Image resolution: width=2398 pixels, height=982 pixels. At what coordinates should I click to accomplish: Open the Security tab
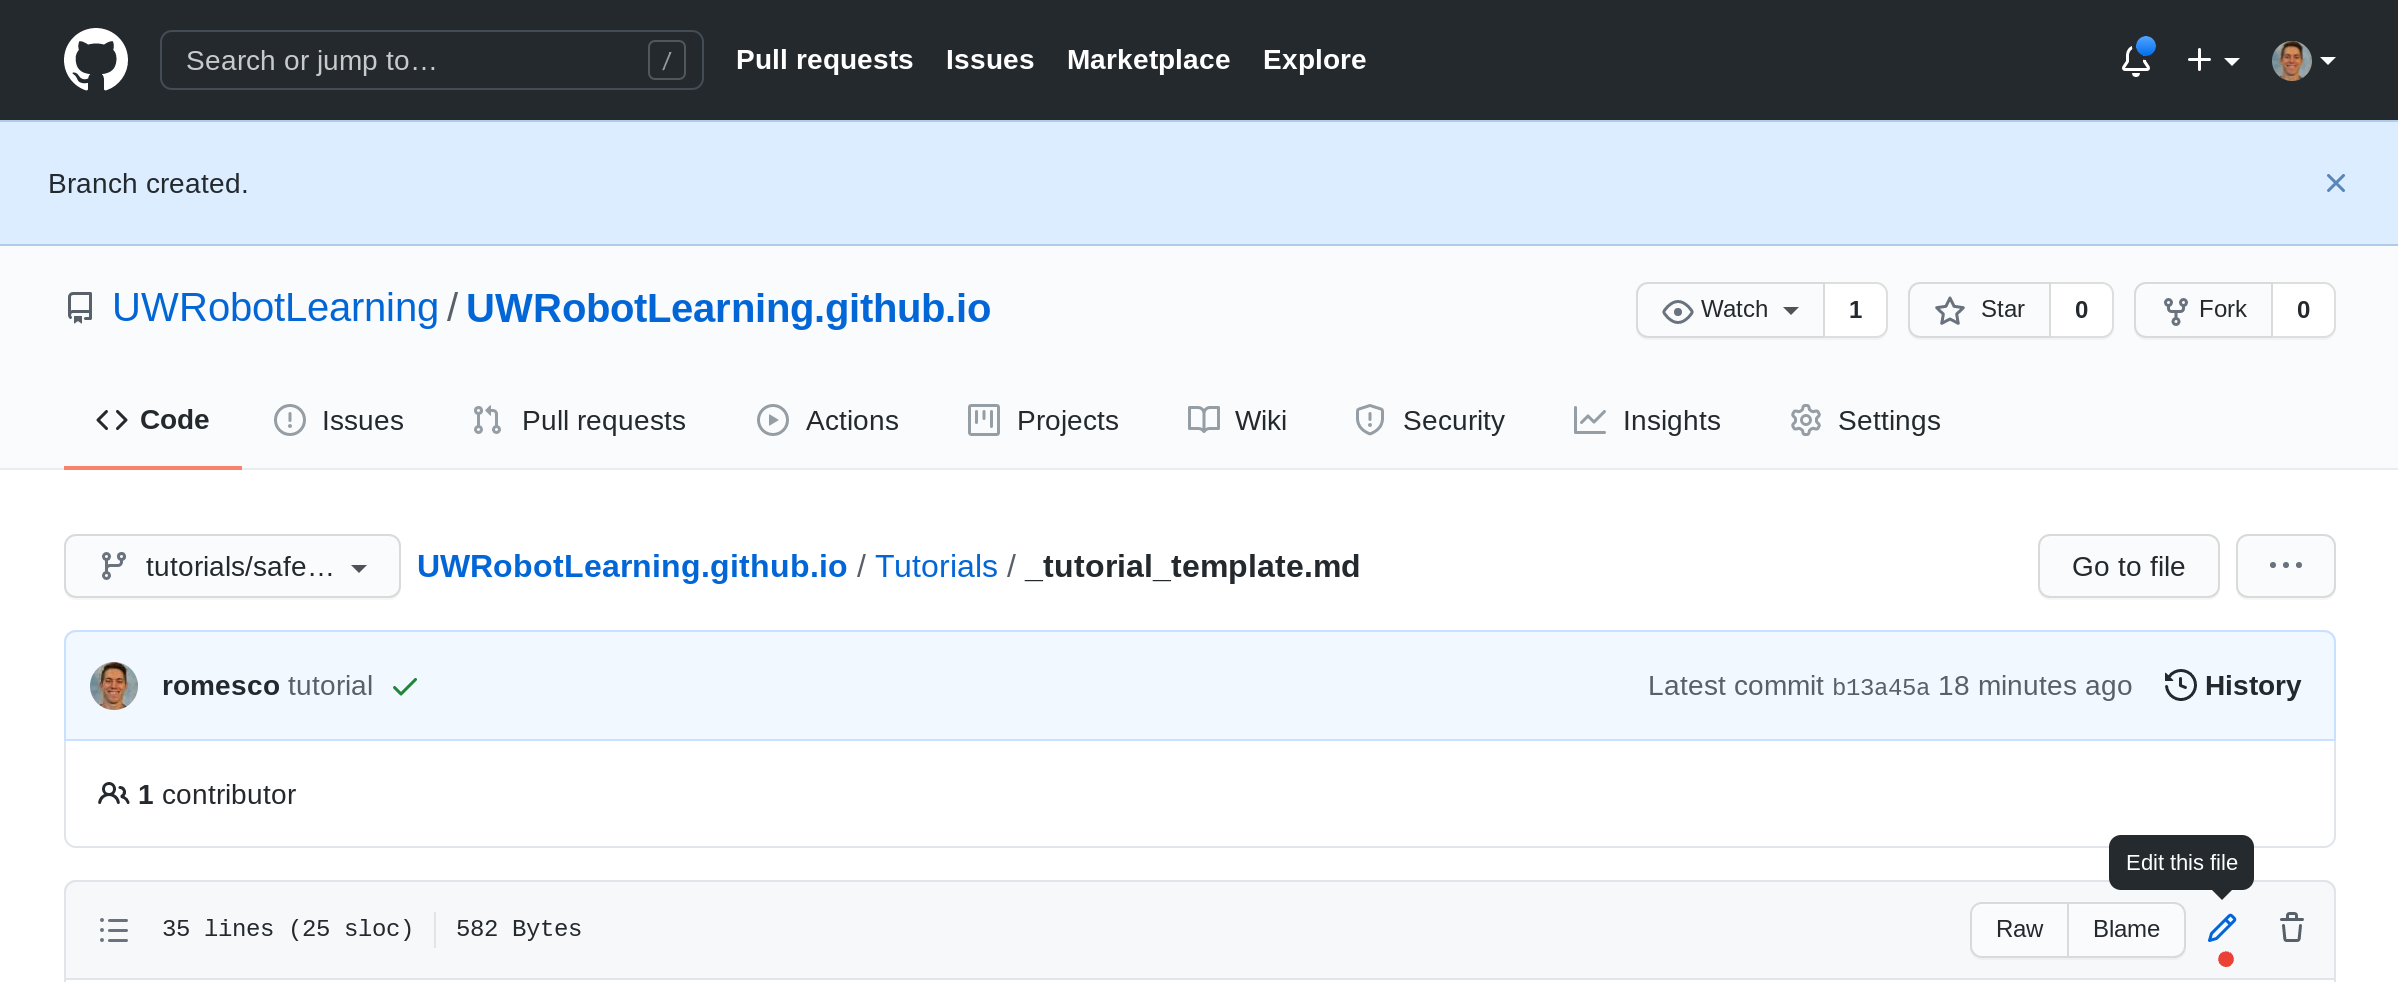(x=1429, y=420)
